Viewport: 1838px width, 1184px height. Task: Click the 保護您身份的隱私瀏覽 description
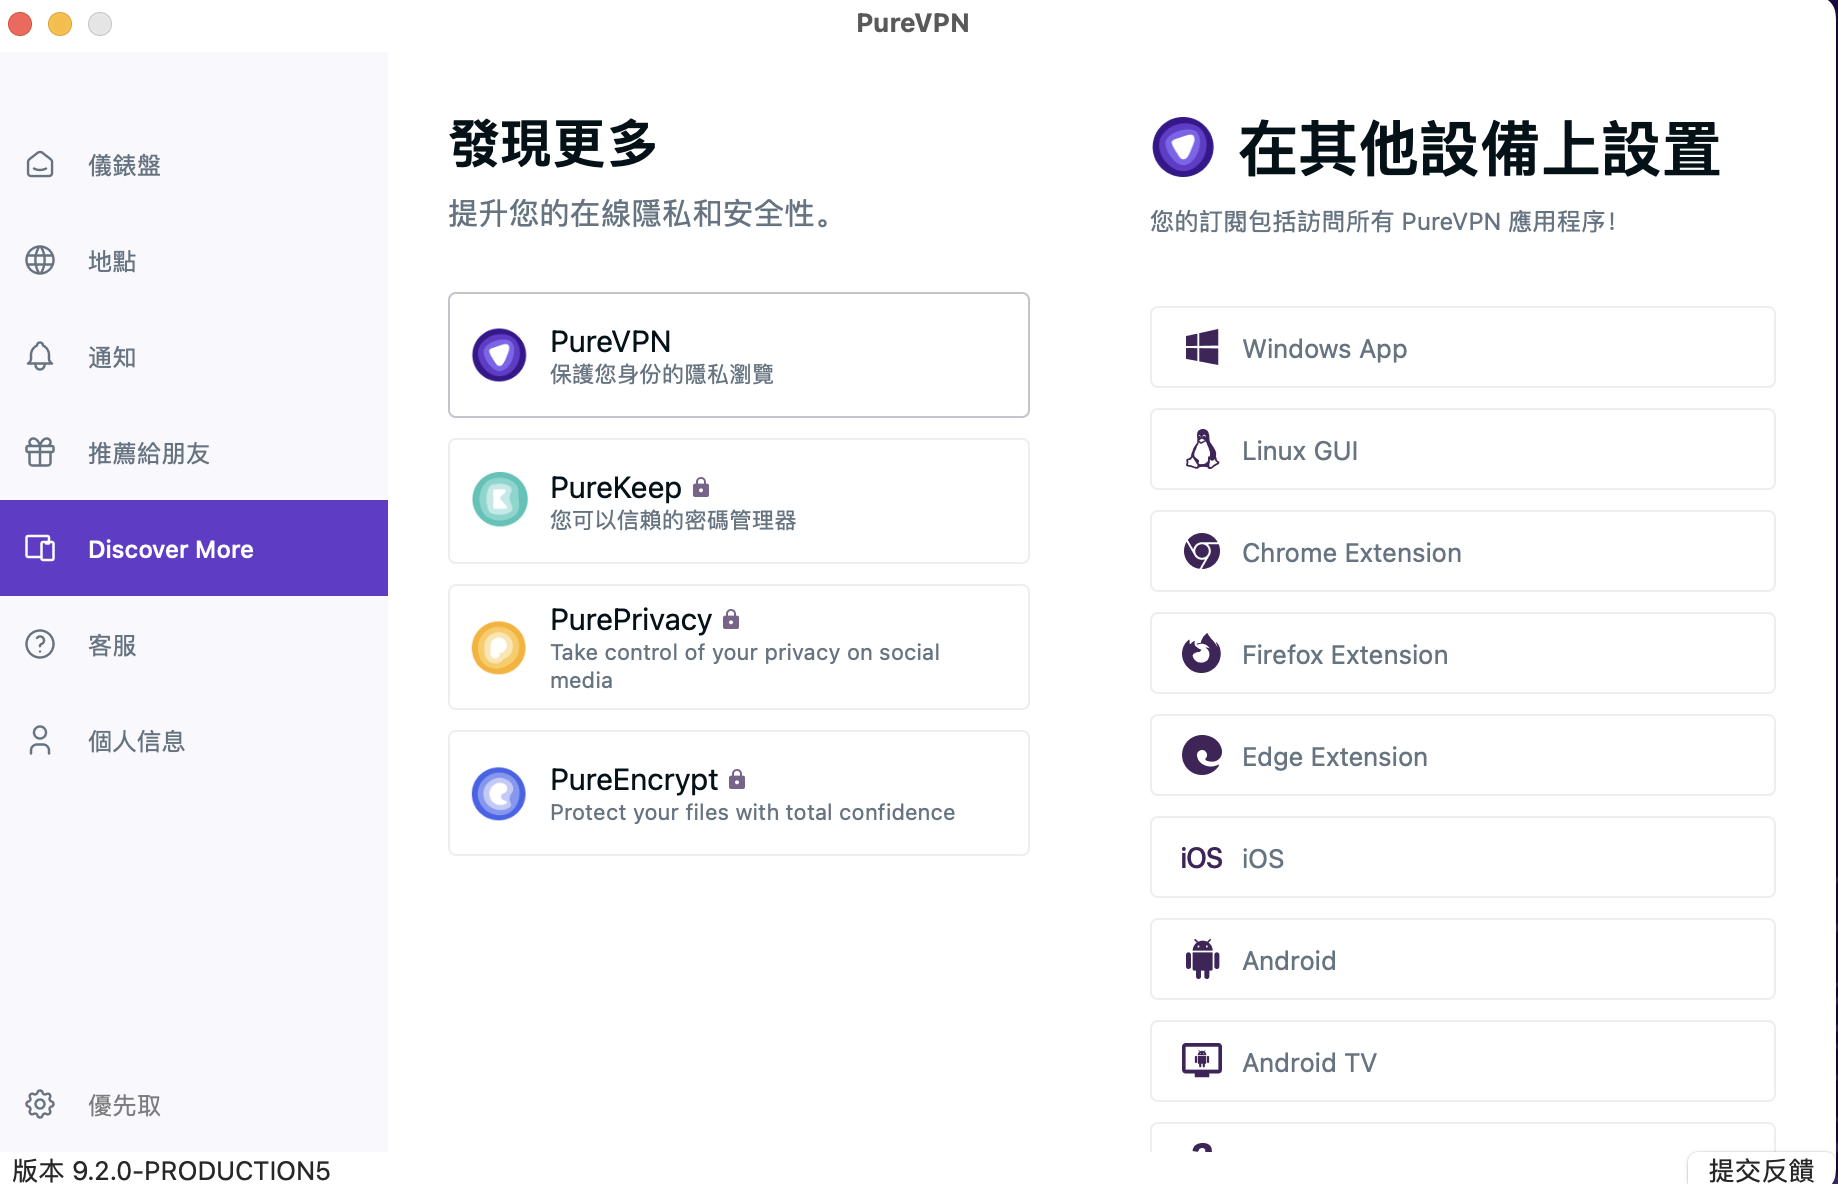coord(662,374)
